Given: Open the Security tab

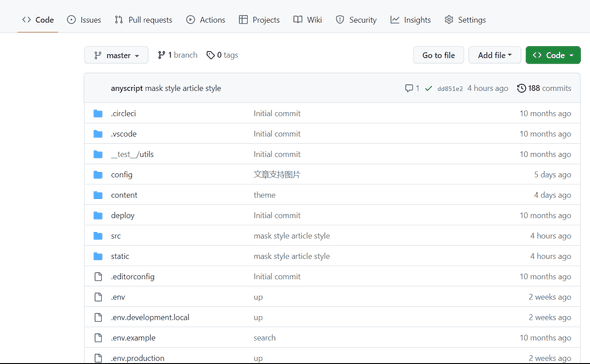Looking at the screenshot, I should [356, 20].
